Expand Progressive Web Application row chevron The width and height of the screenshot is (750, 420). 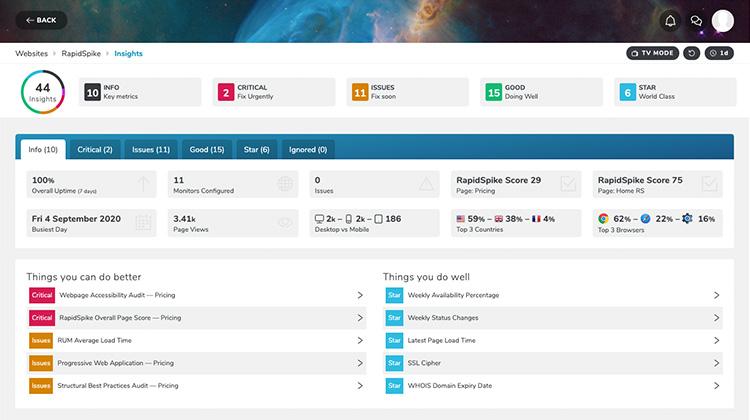(360, 363)
